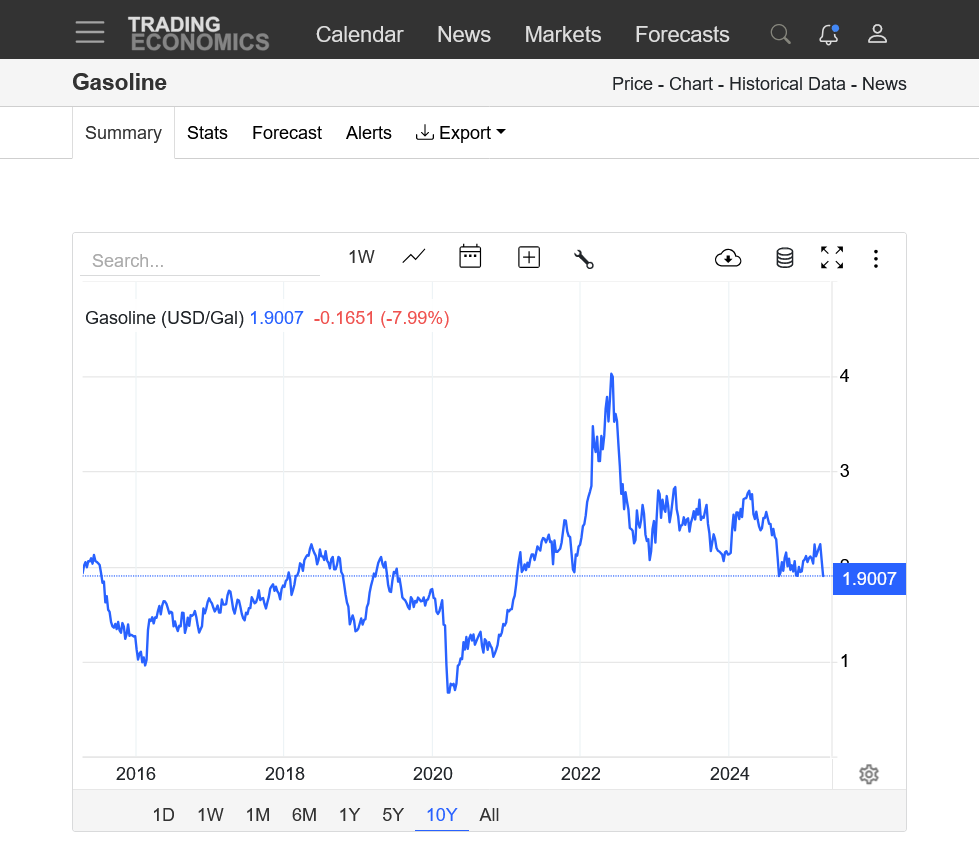Switch to the Forecast tab
Image resolution: width=979 pixels, height=861 pixels.
tap(287, 133)
